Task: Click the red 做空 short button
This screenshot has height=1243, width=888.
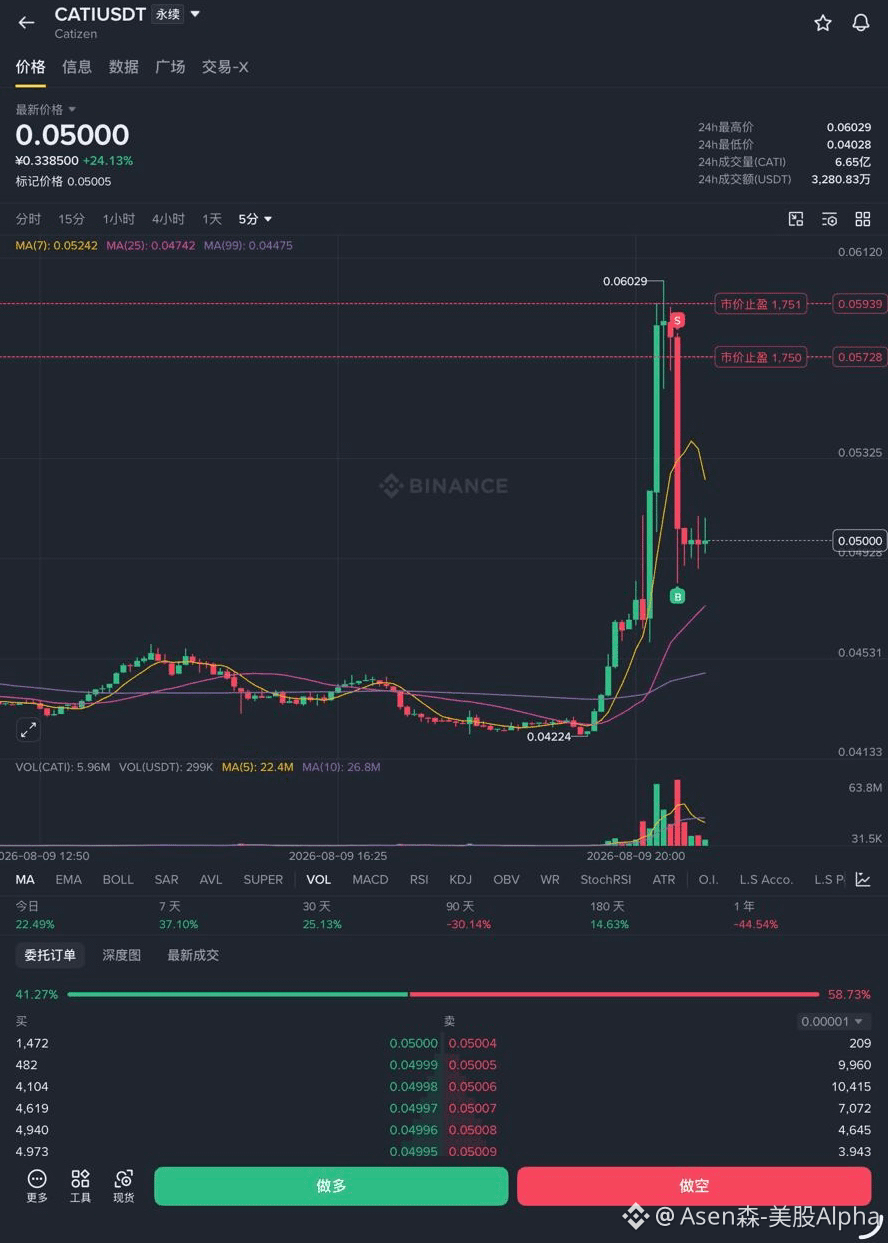Action: click(x=694, y=1186)
